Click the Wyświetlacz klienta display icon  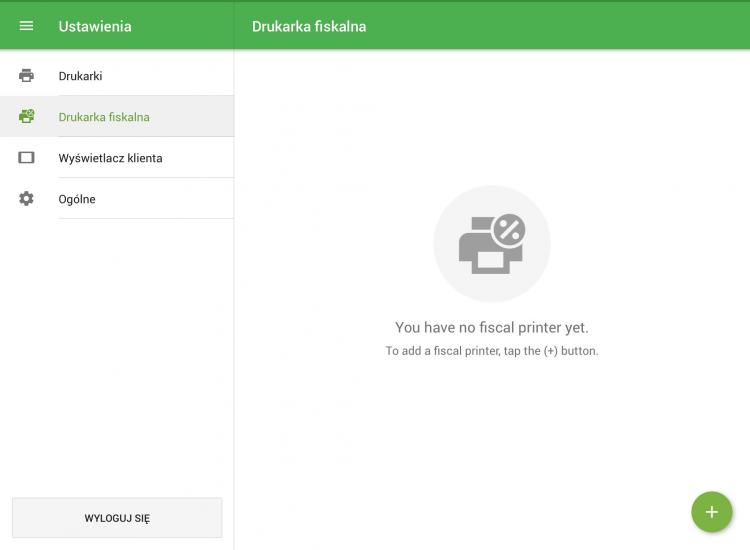tap(26, 158)
